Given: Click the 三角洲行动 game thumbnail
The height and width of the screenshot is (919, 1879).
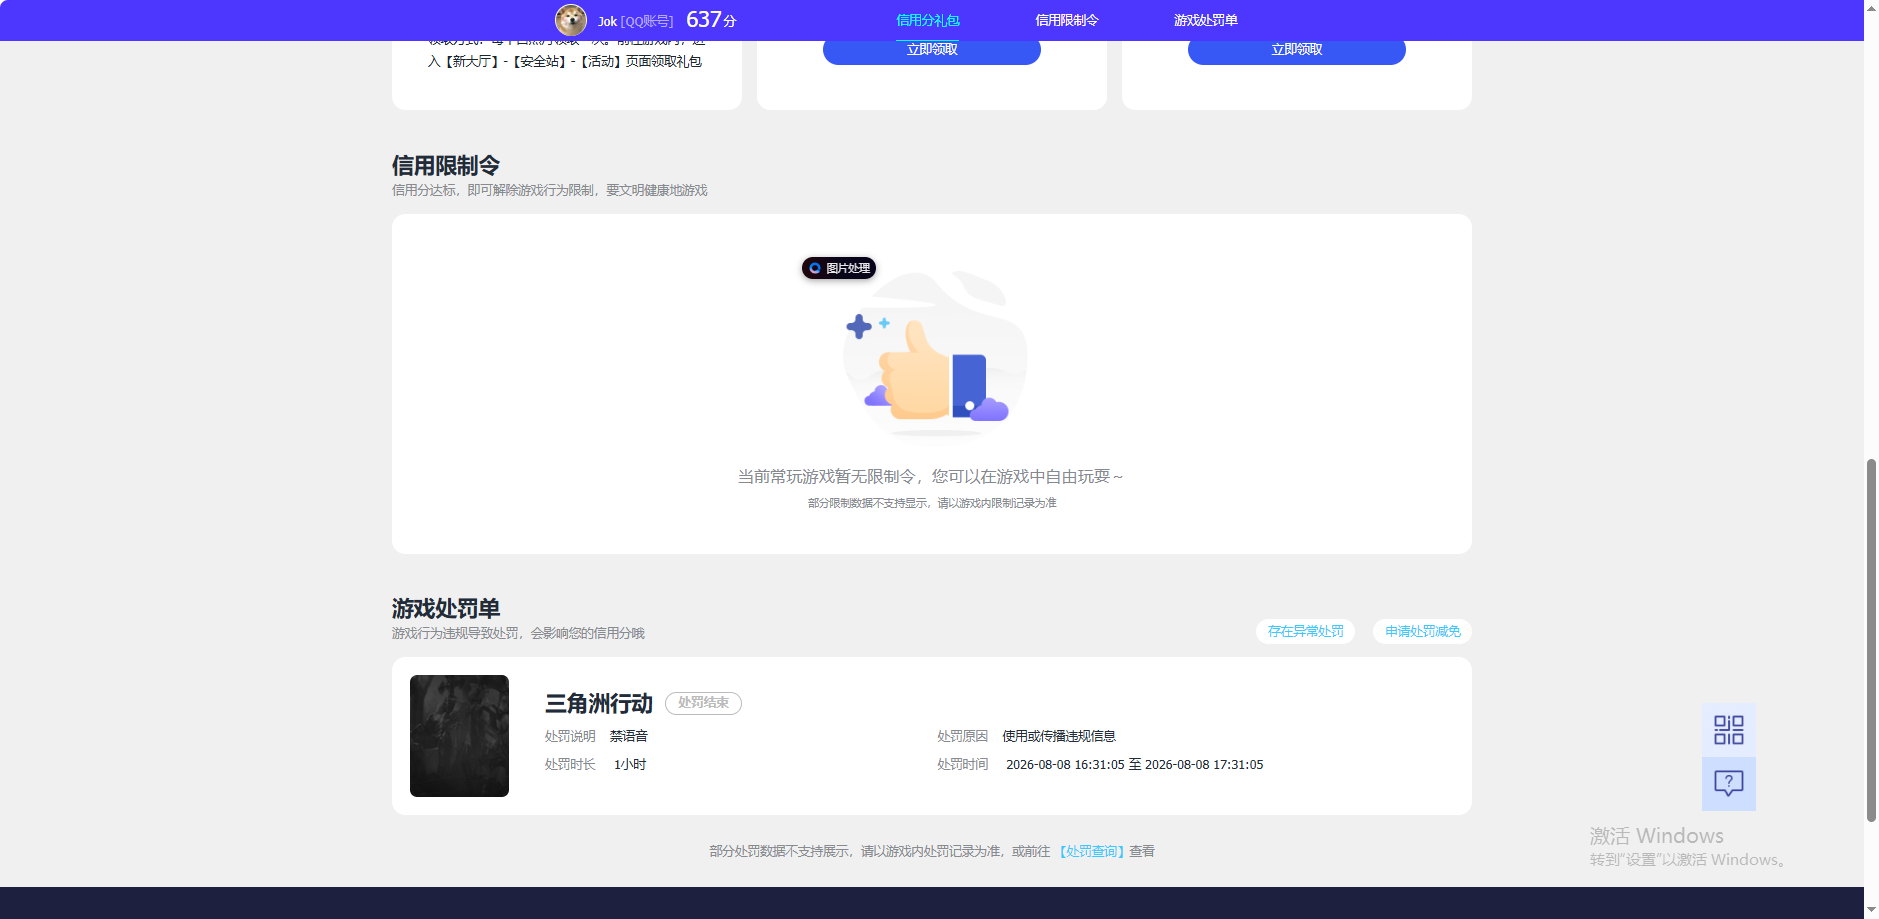Looking at the screenshot, I should coord(459,736).
